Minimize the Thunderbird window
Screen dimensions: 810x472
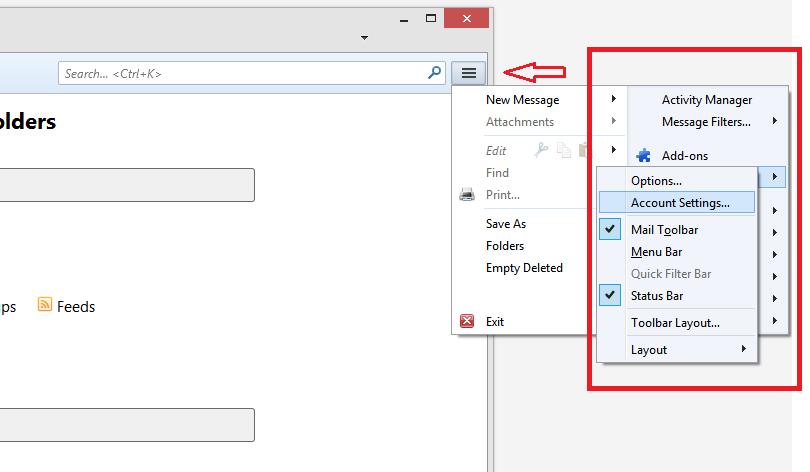(x=404, y=19)
